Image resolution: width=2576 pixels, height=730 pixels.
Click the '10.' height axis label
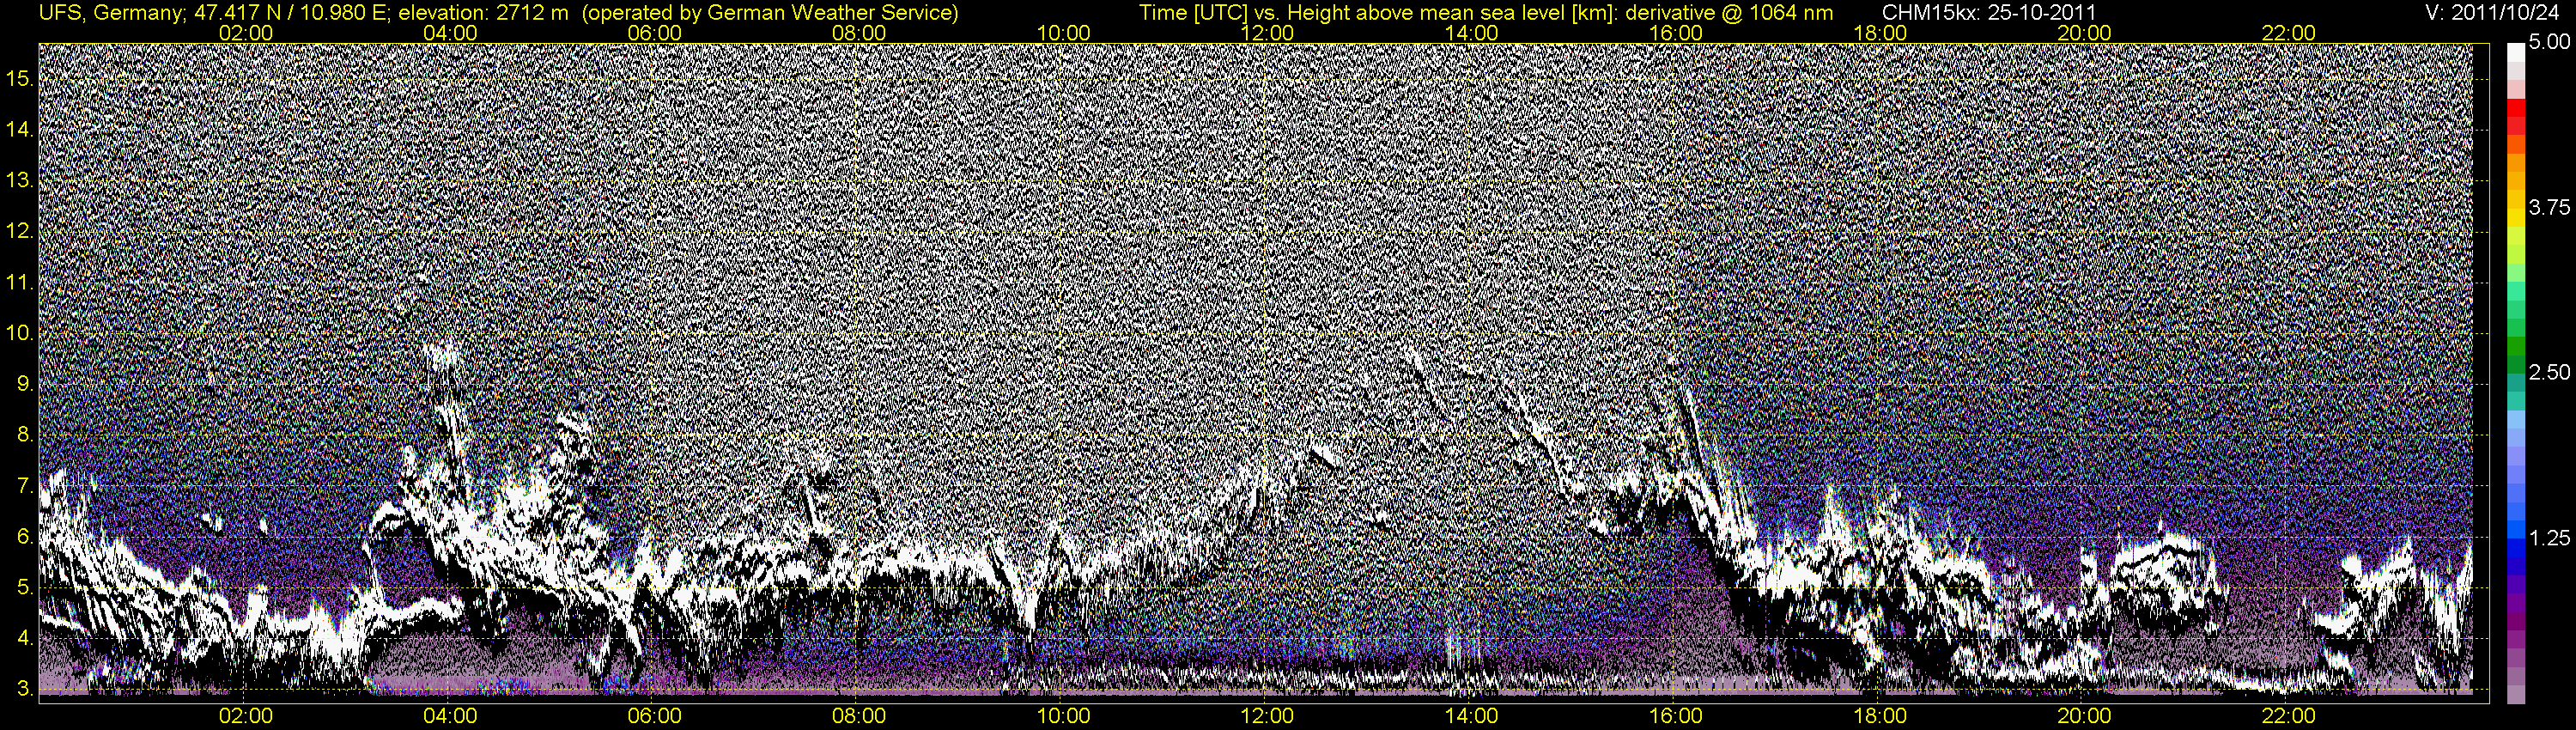tap(20, 333)
